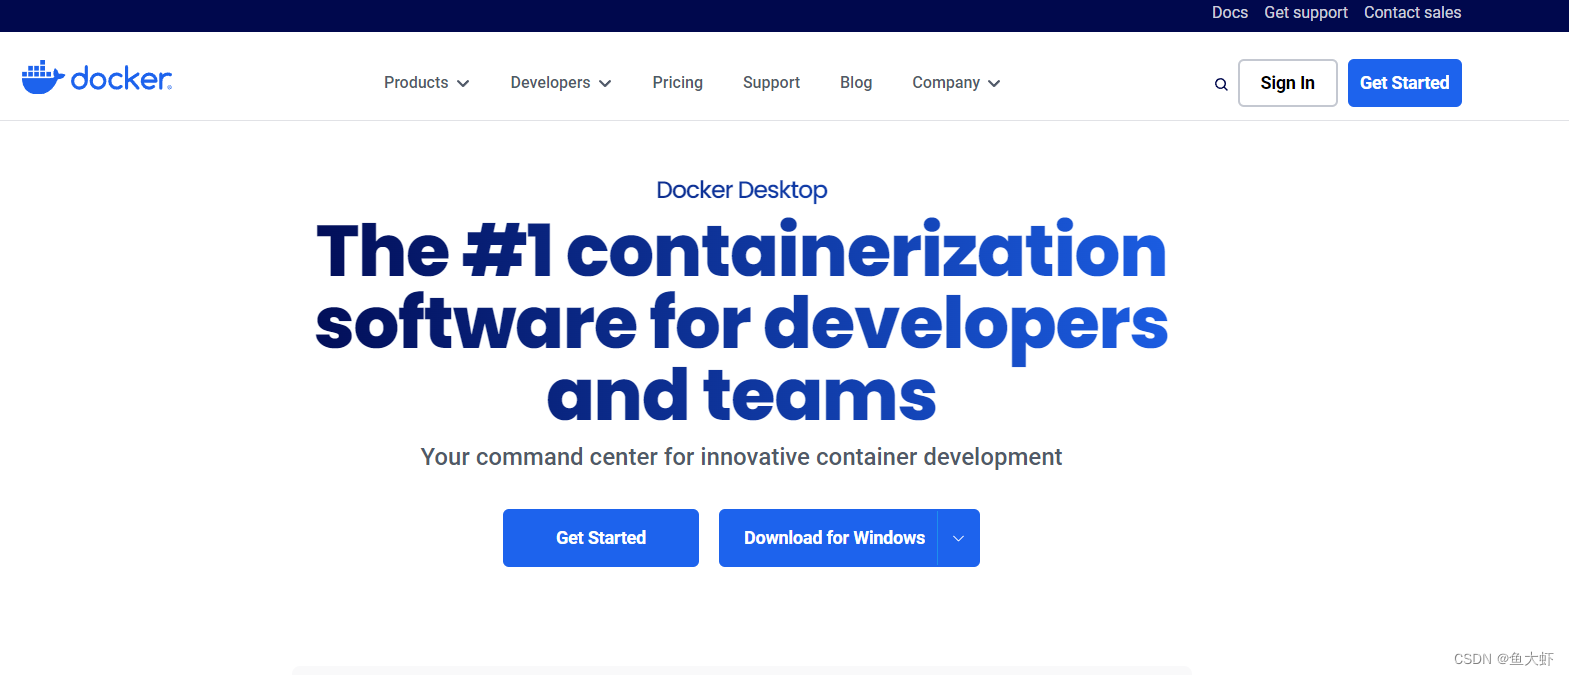The height and width of the screenshot is (675, 1569).
Task: Click the headline 'The #1 containerization' text
Action: [742, 250]
